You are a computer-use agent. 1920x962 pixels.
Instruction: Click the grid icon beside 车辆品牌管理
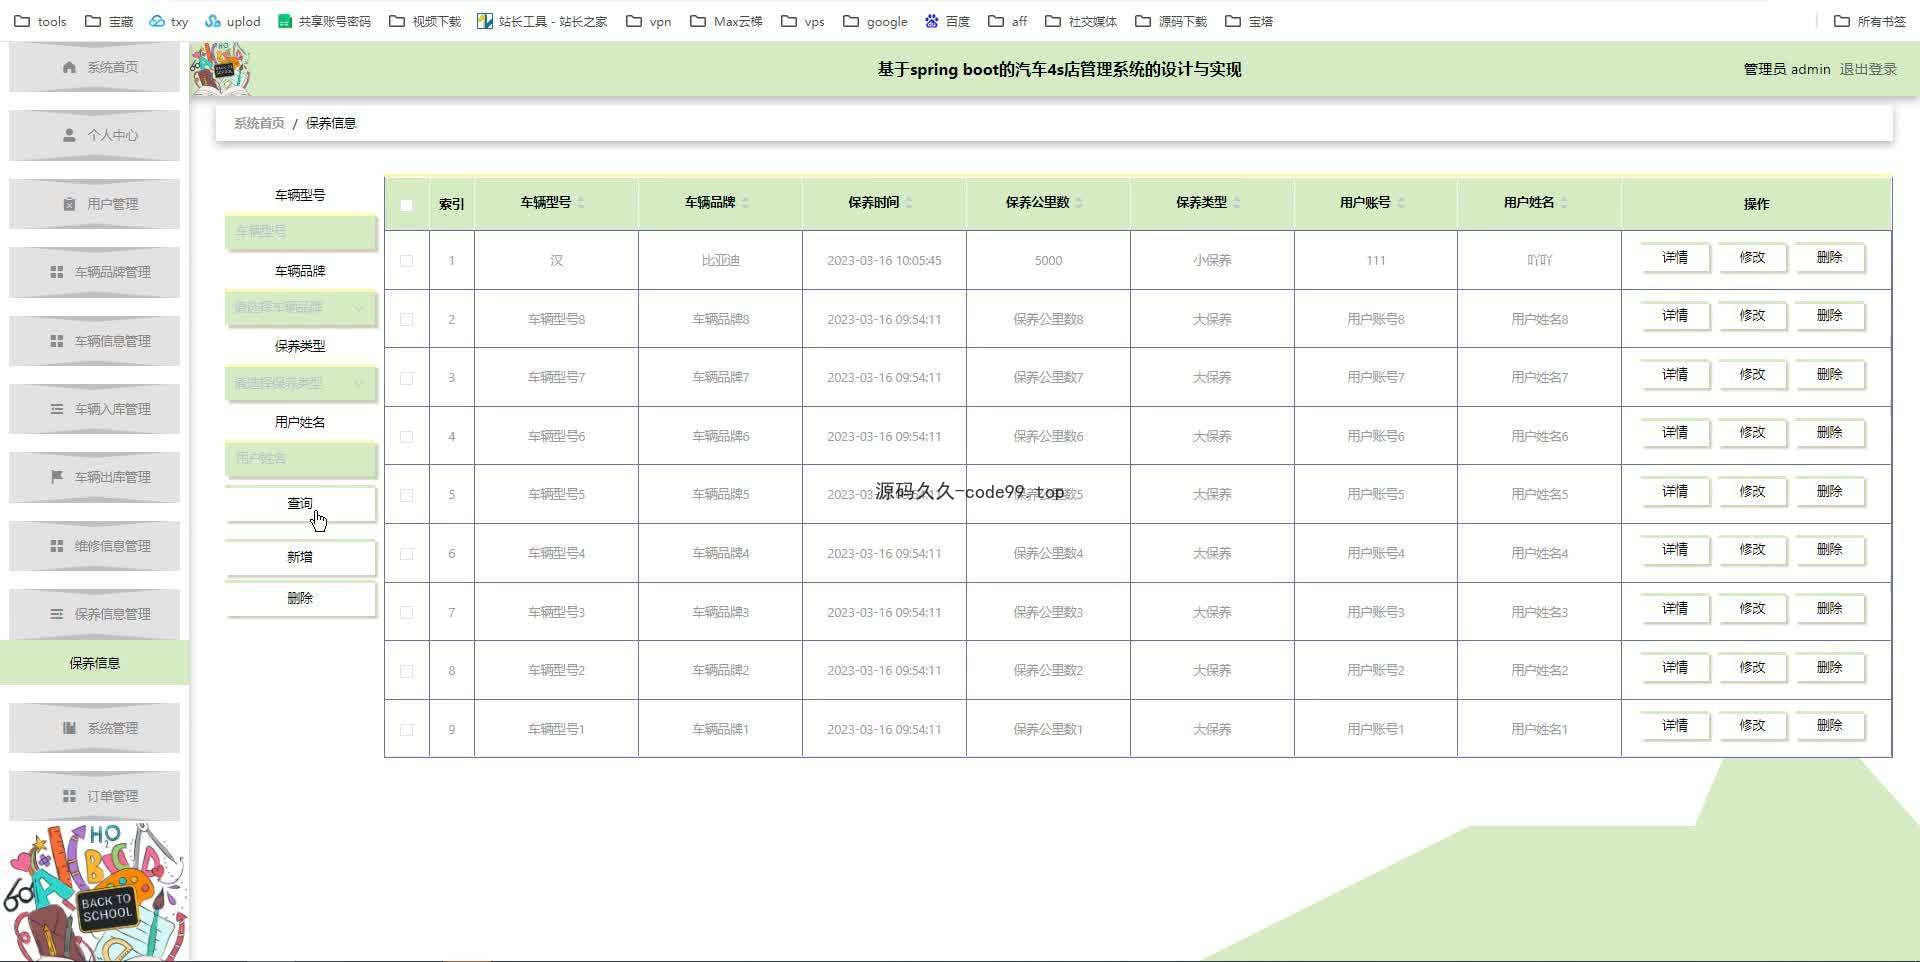[x=57, y=272]
